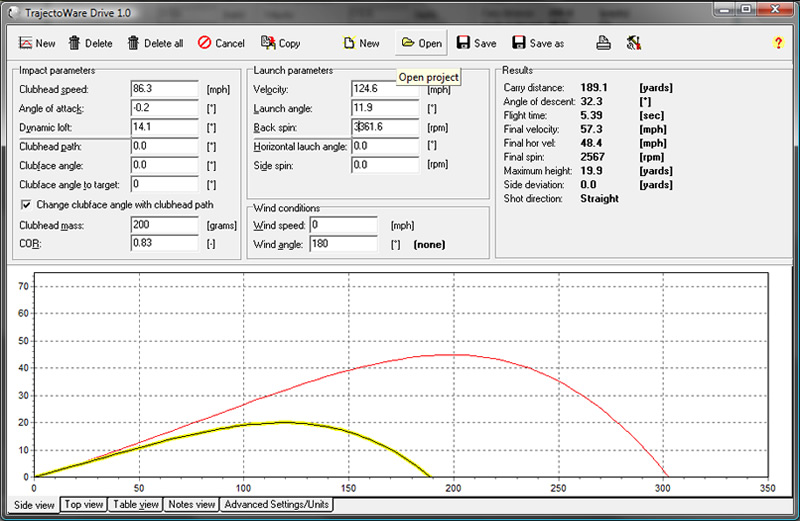
Task: Click the Save as toolbar button
Action: coord(538,43)
